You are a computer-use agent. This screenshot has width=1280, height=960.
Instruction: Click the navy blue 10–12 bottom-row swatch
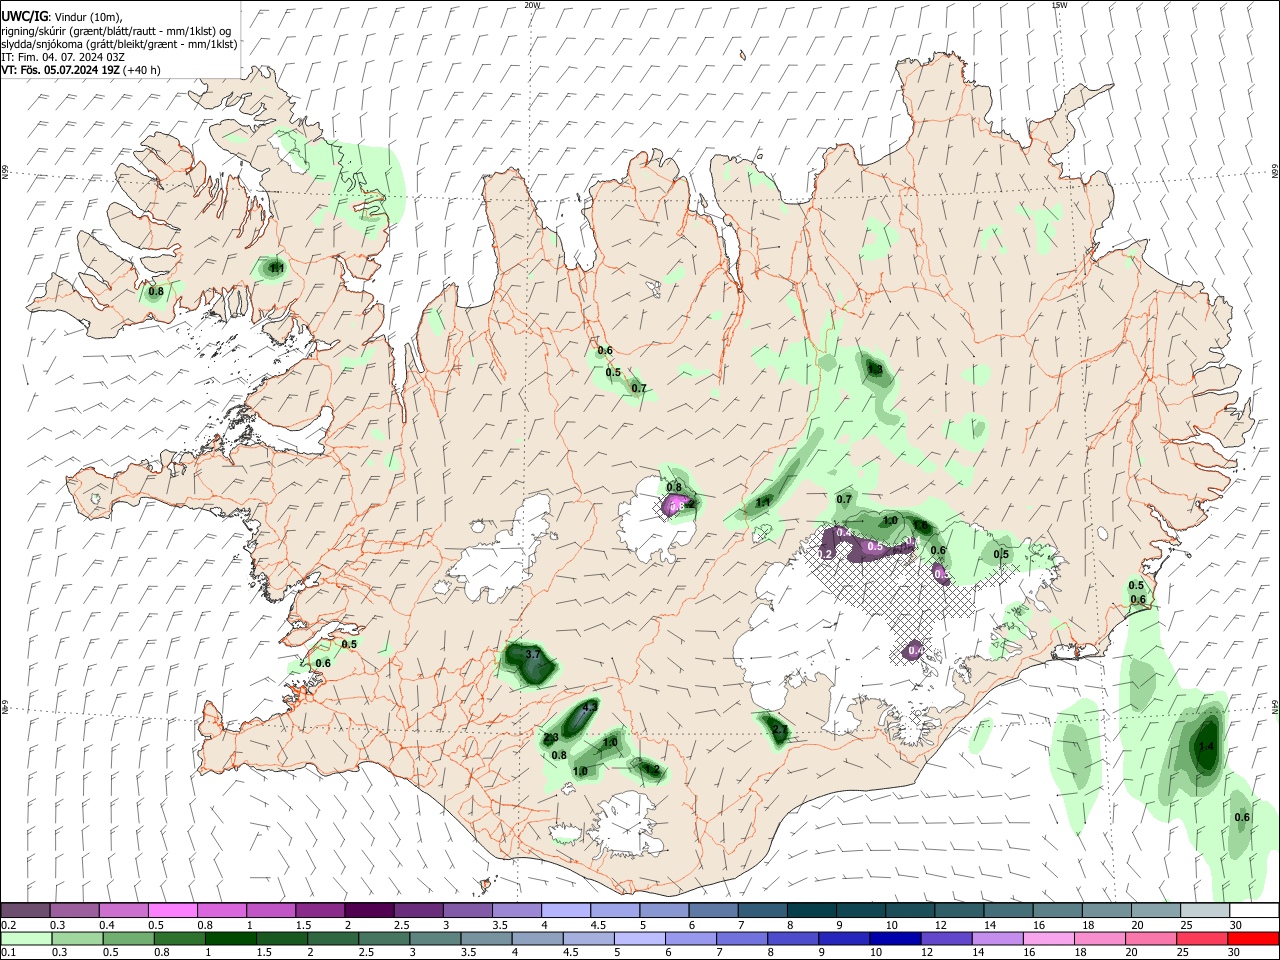tap(893, 938)
